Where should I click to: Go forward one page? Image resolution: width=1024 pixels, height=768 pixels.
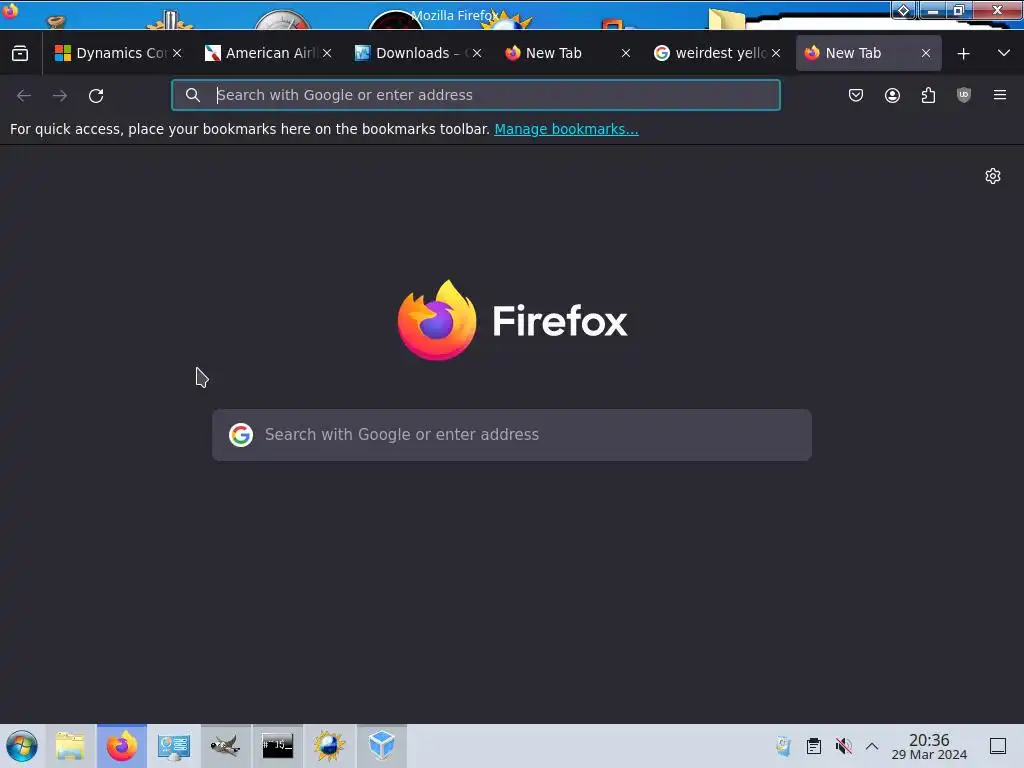coord(60,95)
